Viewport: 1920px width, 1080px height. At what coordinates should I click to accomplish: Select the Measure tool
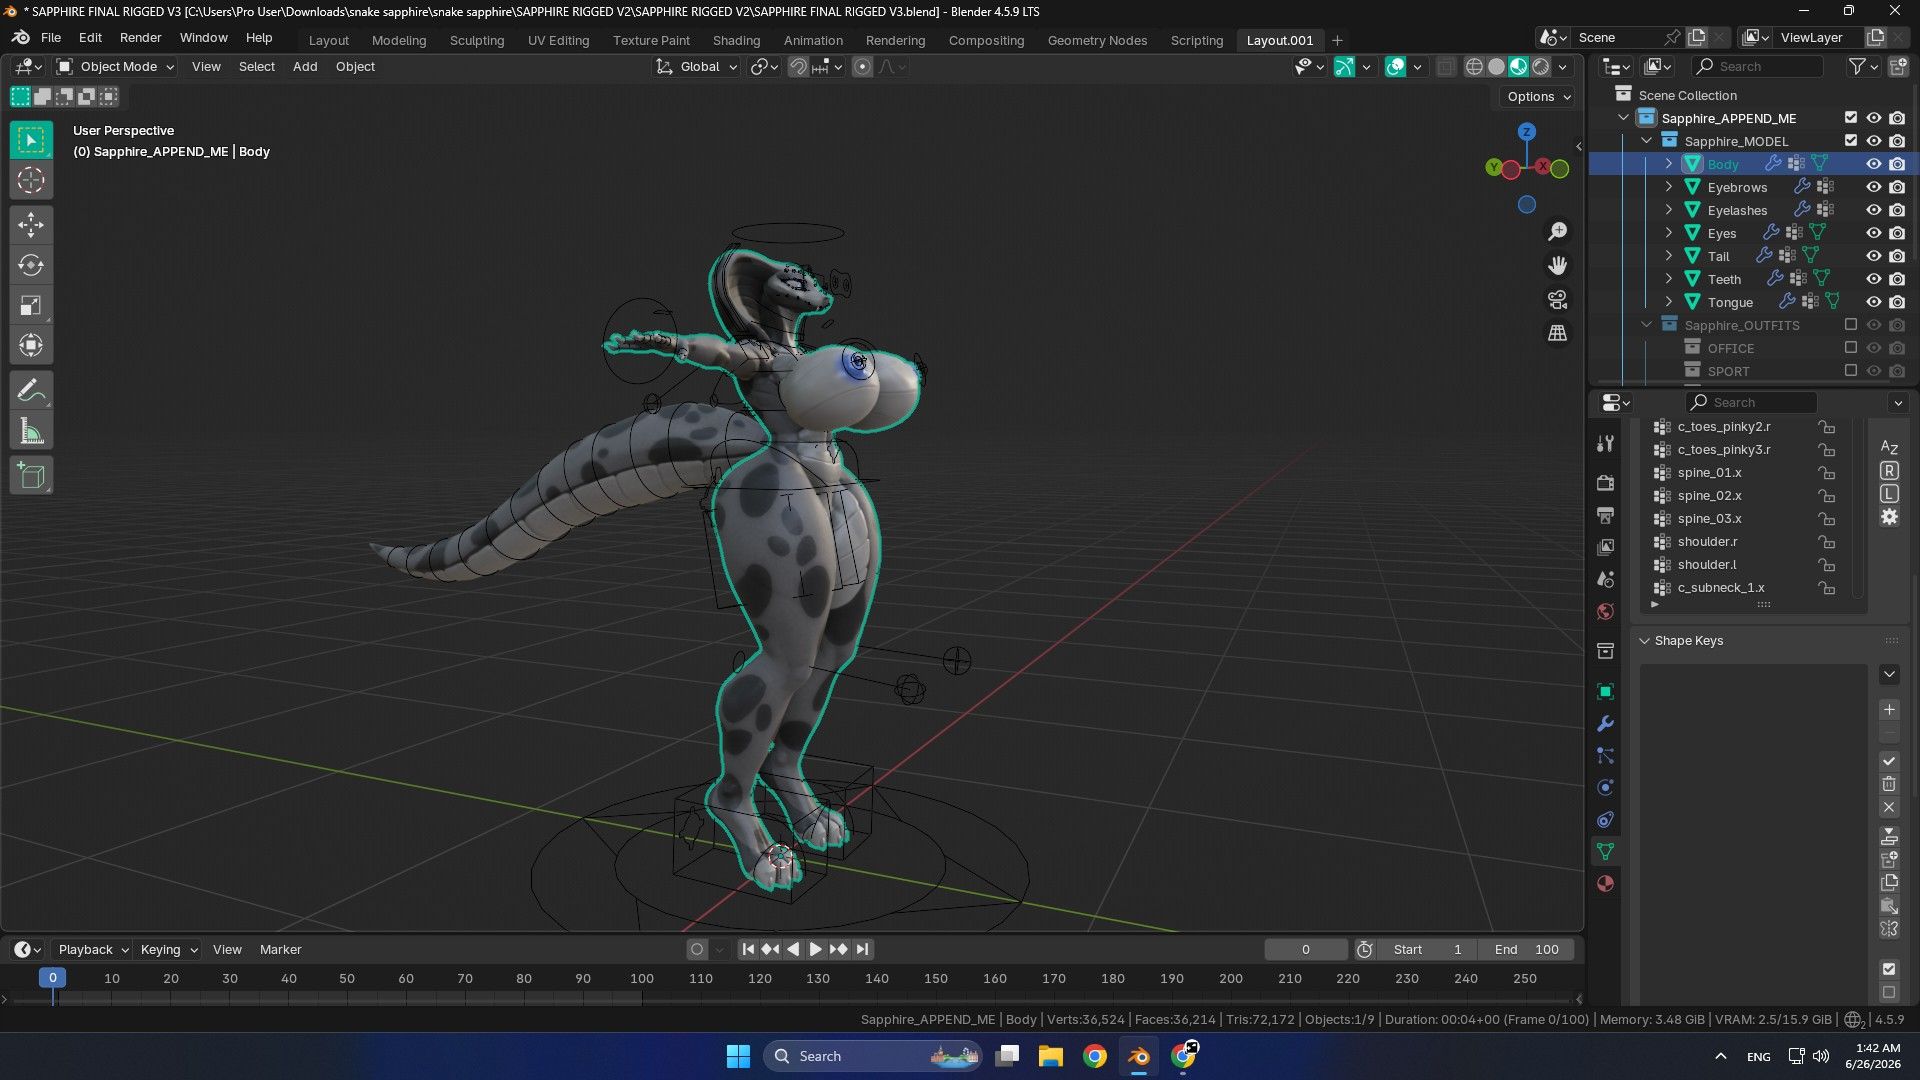[x=31, y=431]
